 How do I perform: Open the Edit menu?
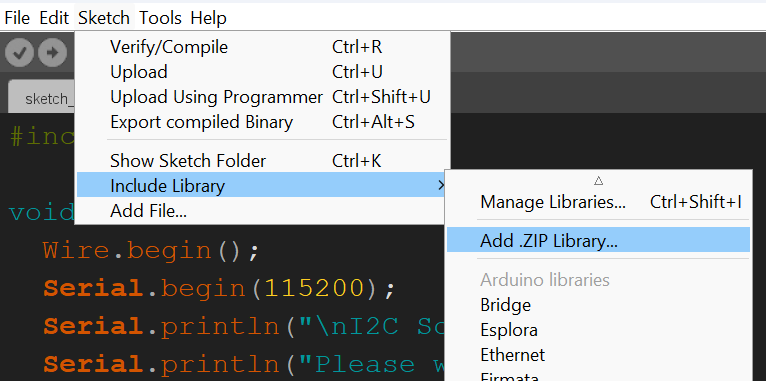pos(54,18)
